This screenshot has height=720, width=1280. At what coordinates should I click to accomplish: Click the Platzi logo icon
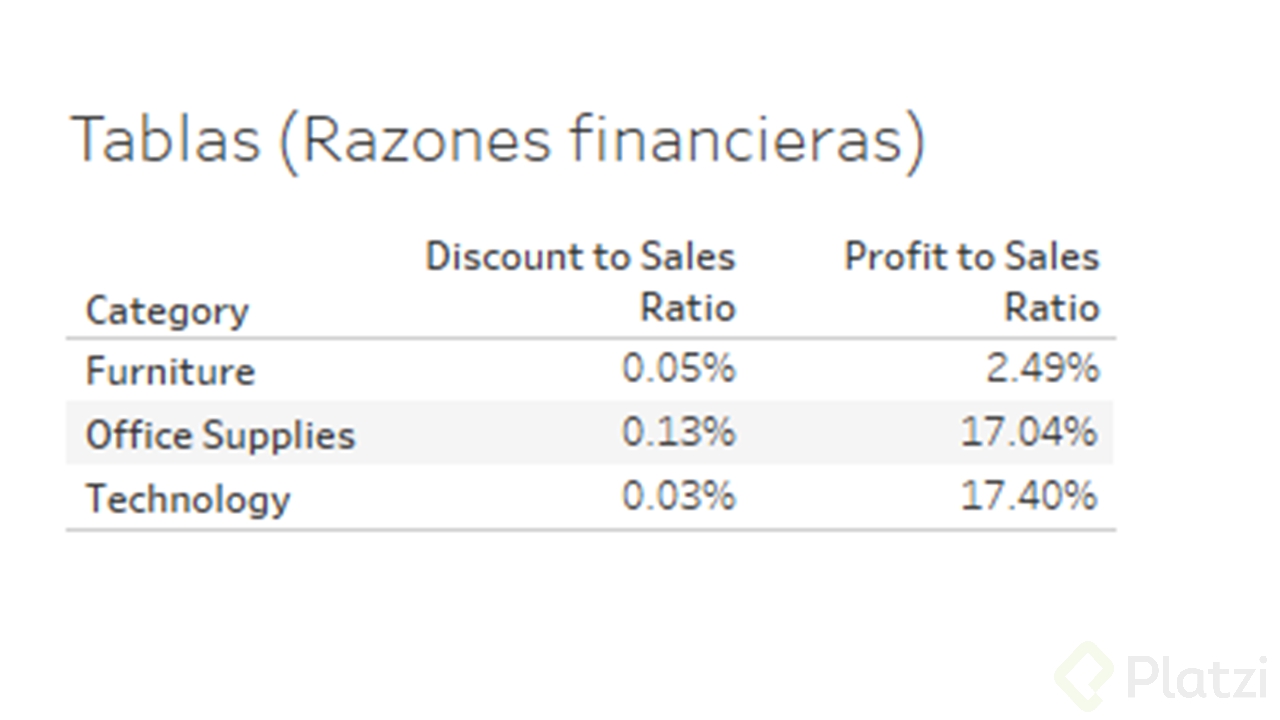coord(1085,677)
